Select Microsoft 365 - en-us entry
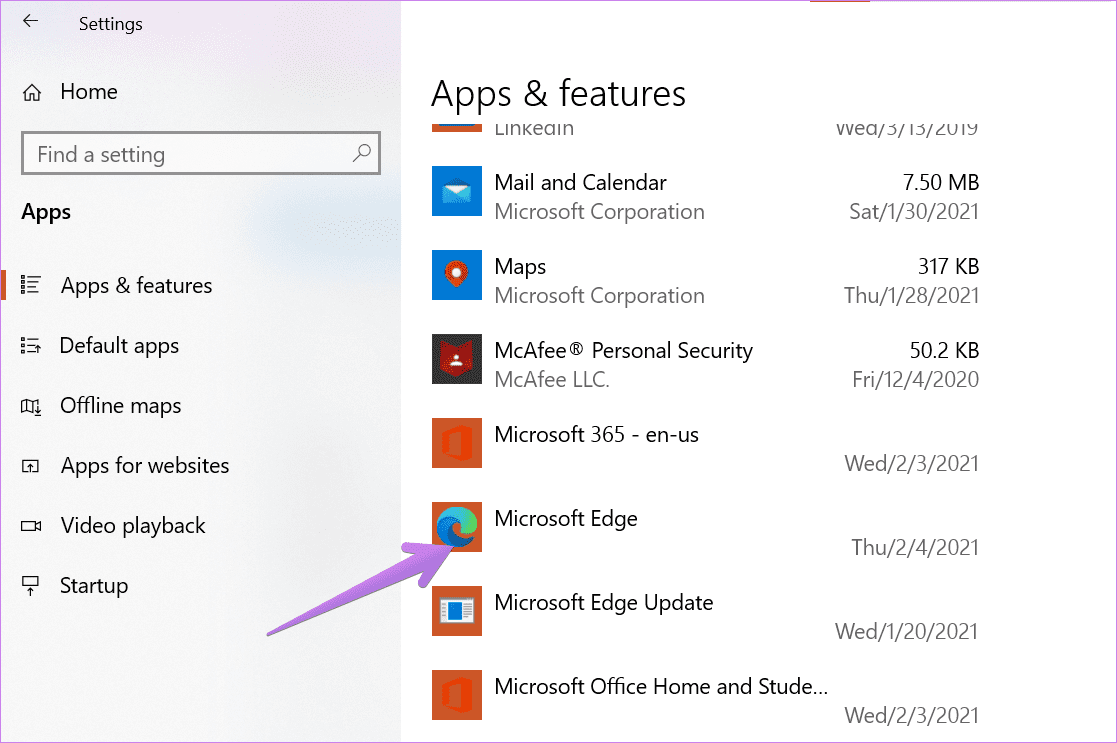Screen dimensions: 1117x743 596,435
